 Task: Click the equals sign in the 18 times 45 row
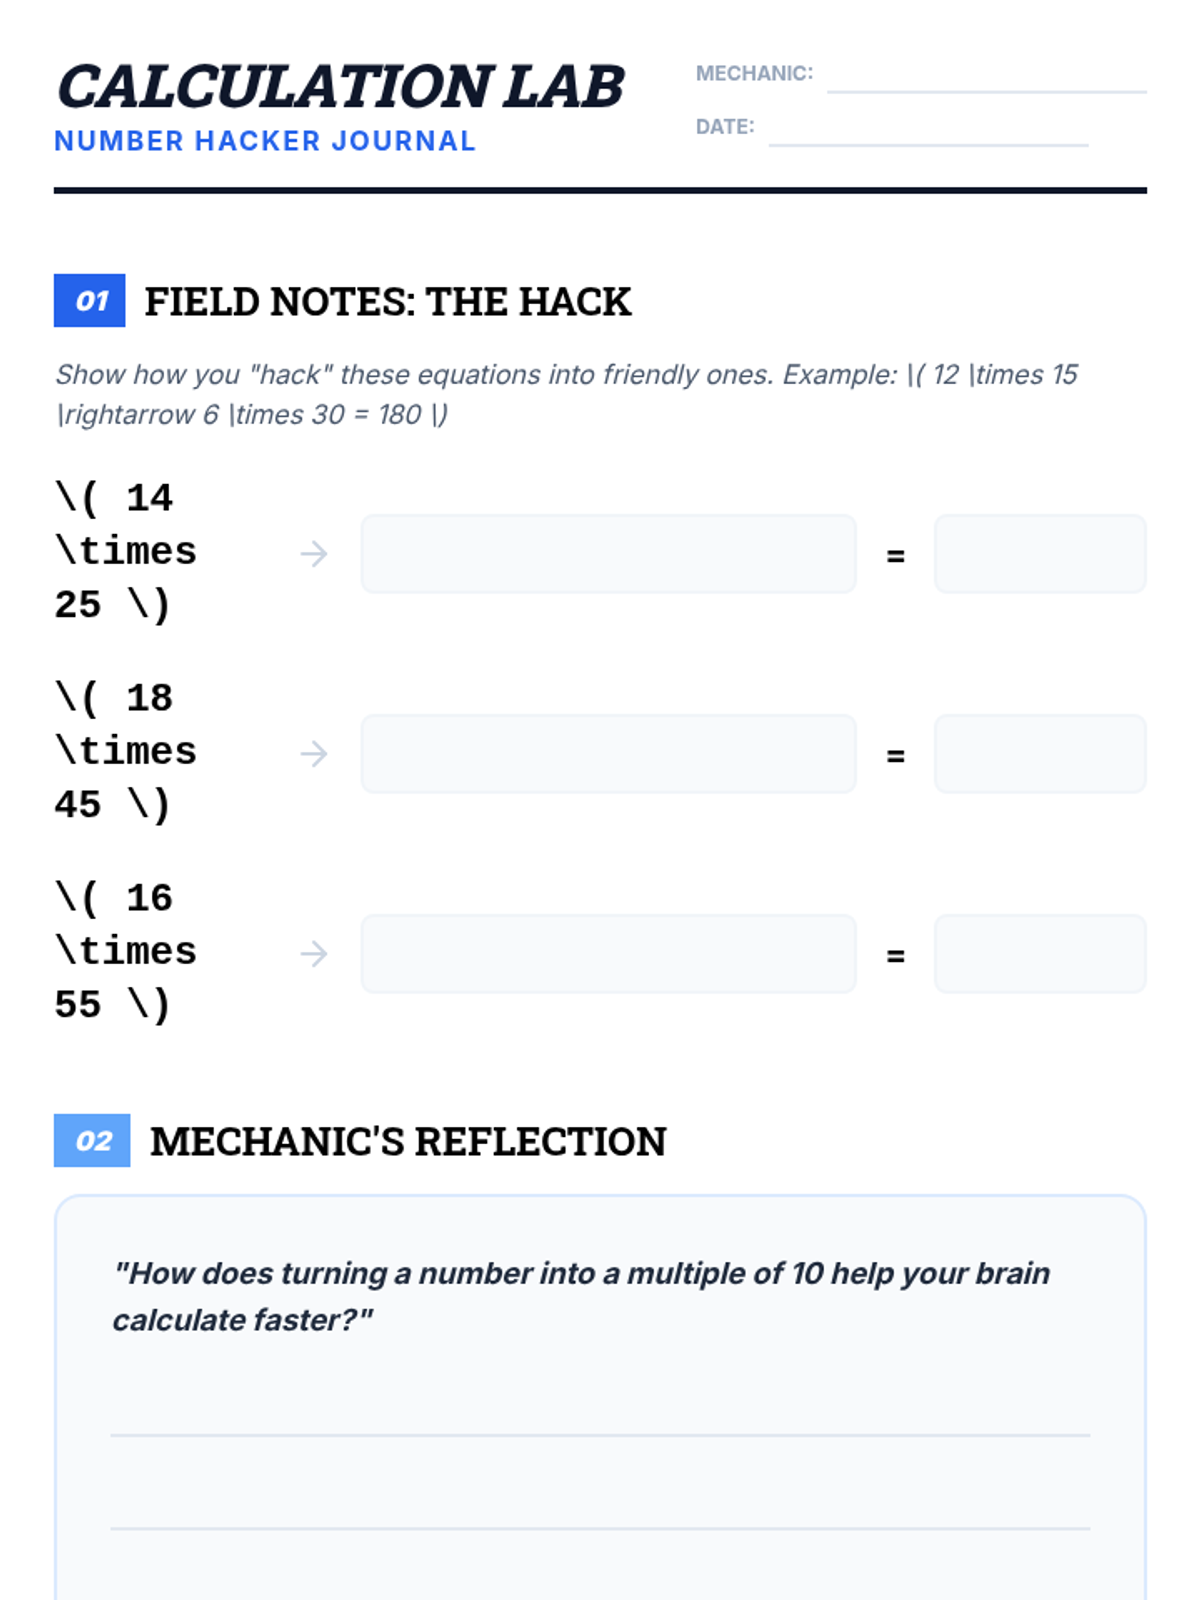pos(896,756)
